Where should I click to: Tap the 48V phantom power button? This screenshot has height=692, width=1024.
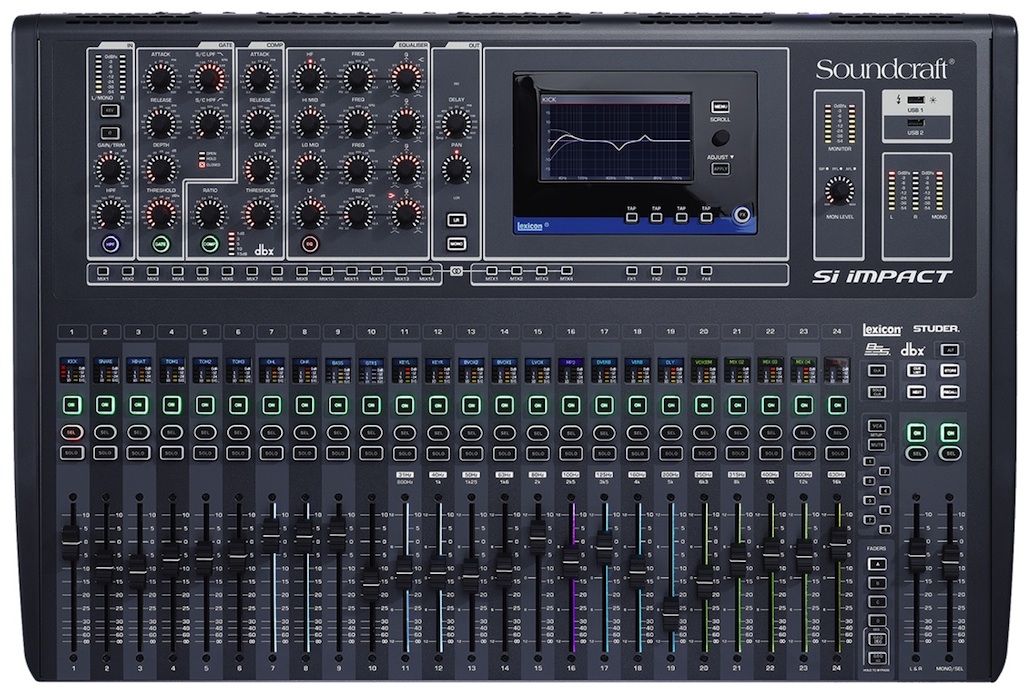pos(110,111)
